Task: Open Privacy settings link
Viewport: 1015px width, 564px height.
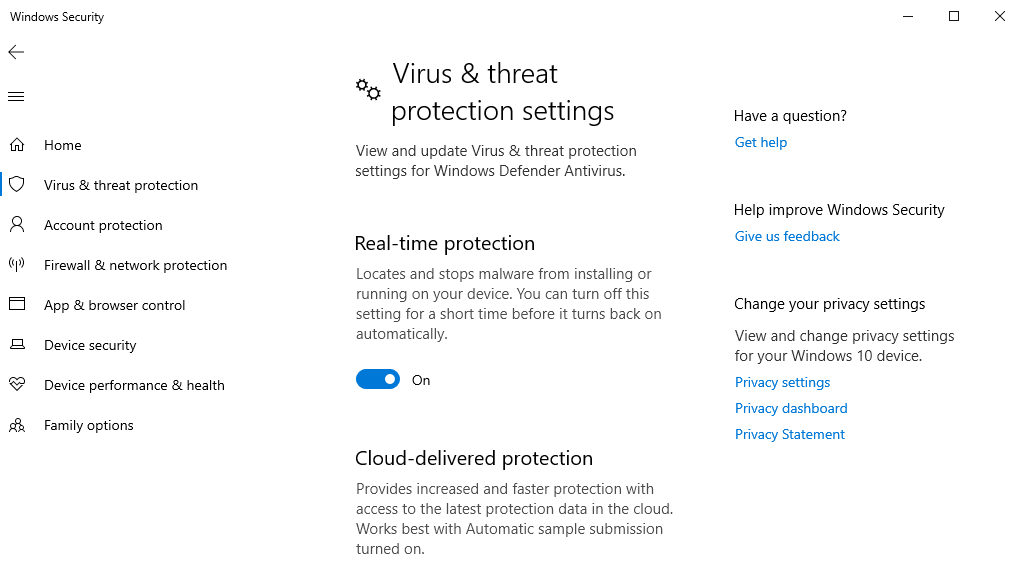Action: click(782, 382)
